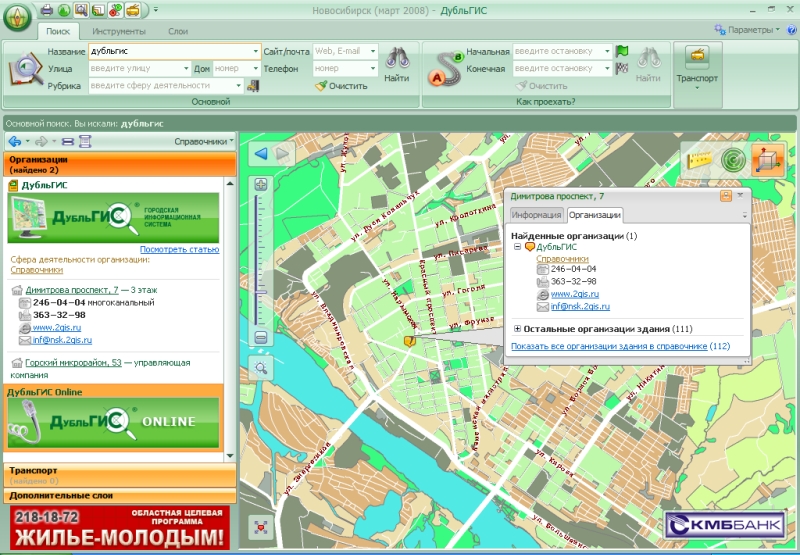Switch to the Слои ribbon tab
The height and width of the screenshot is (555, 800).
(178, 31)
